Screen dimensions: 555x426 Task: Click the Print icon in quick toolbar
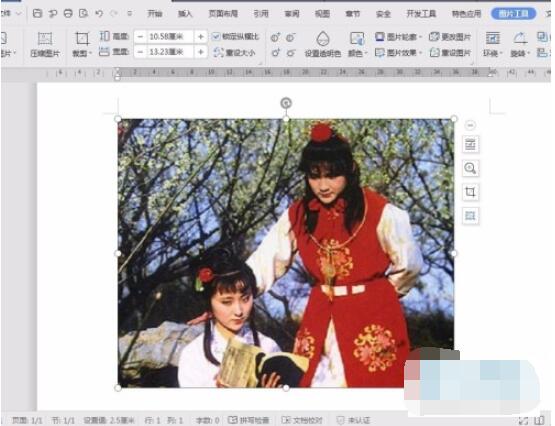pyautogui.click(x=68, y=14)
